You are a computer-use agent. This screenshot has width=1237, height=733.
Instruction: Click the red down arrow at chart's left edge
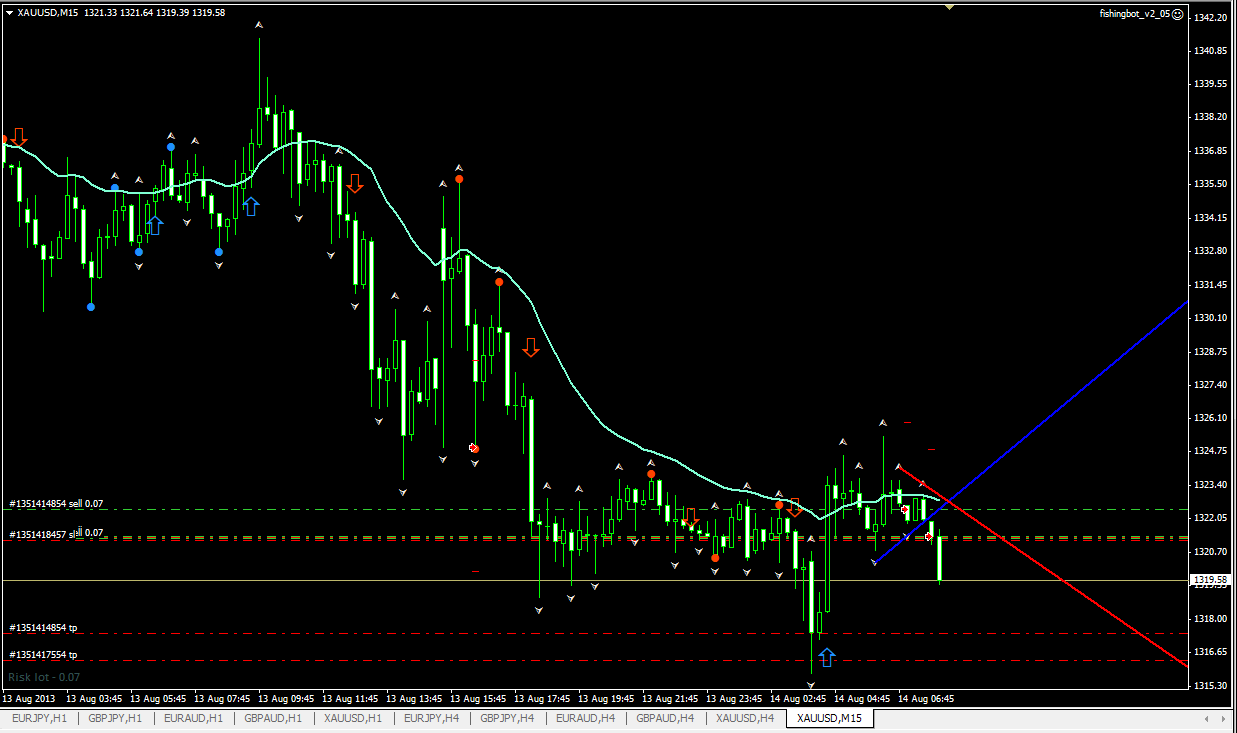tap(20, 137)
